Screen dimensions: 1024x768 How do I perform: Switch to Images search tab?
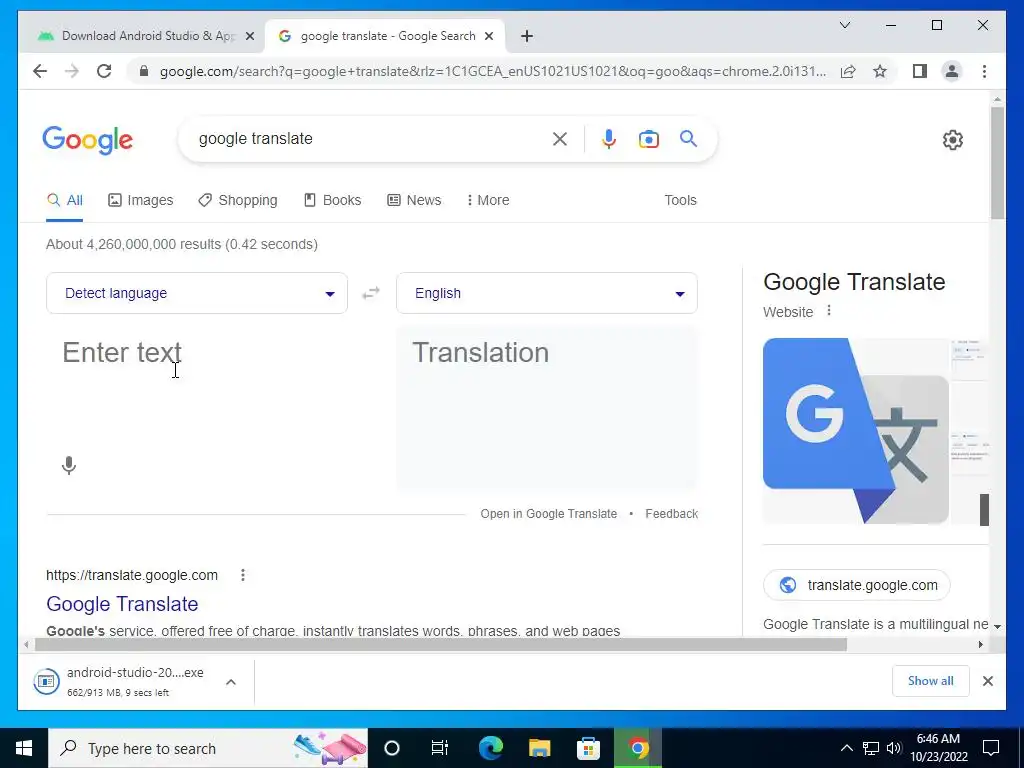(141, 200)
